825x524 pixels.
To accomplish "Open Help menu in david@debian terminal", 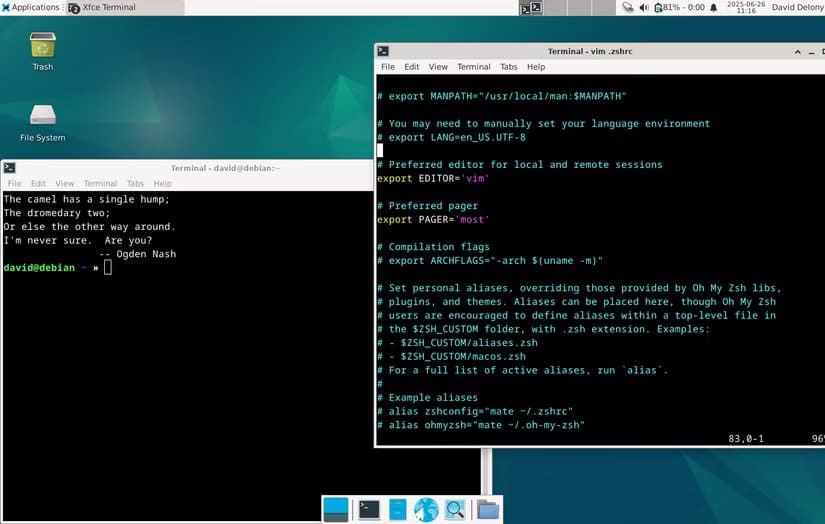I will (x=163, y=184).
